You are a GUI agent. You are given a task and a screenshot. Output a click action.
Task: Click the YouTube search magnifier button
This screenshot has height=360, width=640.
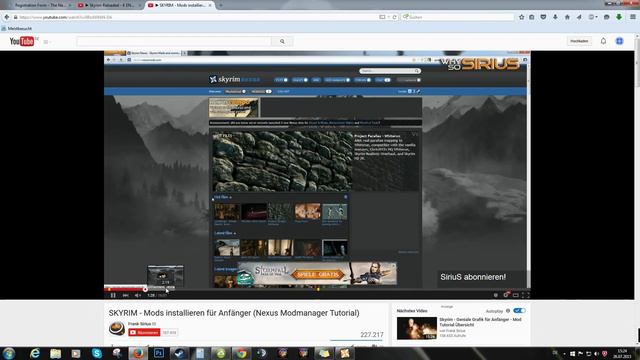pyautogui.click(x=282, y=41)
